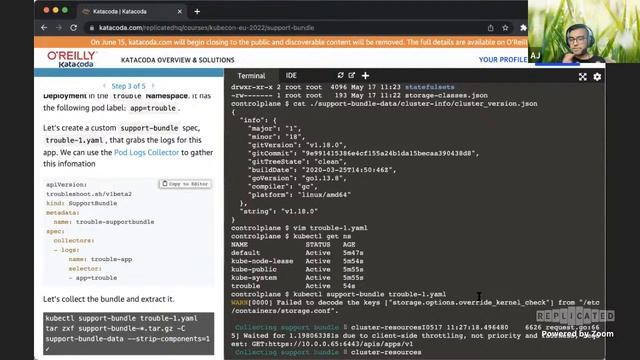Go back with the browser back arrow
640x360 pixels.
pyautogui.click(x=44, y=28)
